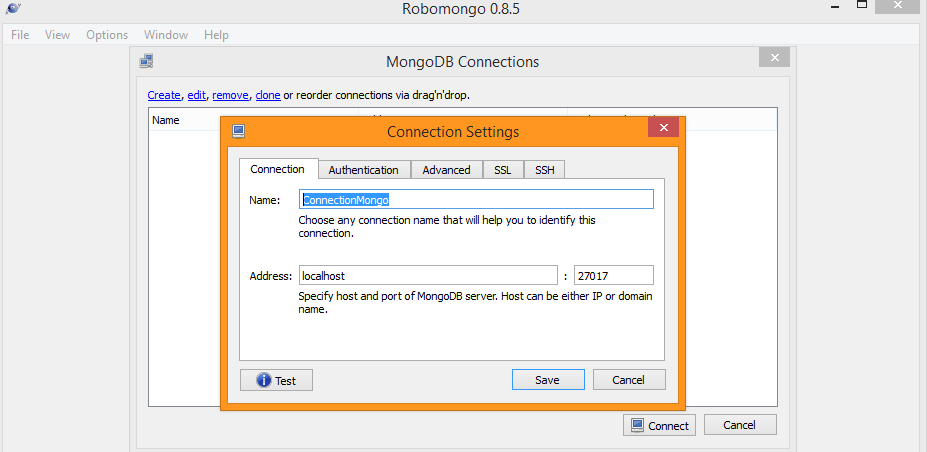Click the Create connection link
This screenshot has width=927, height=452.
(x=164, y=95)
